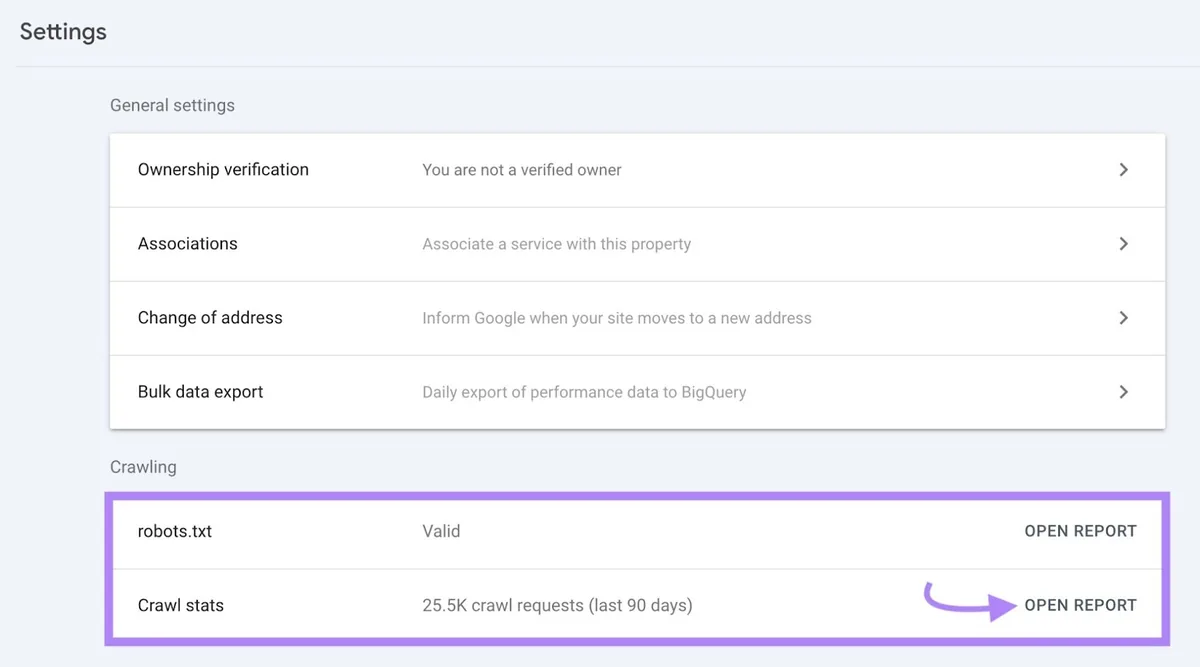The image size is (1200, 667).
Task: Open report for robots.txt
Action: [1080, 531]
